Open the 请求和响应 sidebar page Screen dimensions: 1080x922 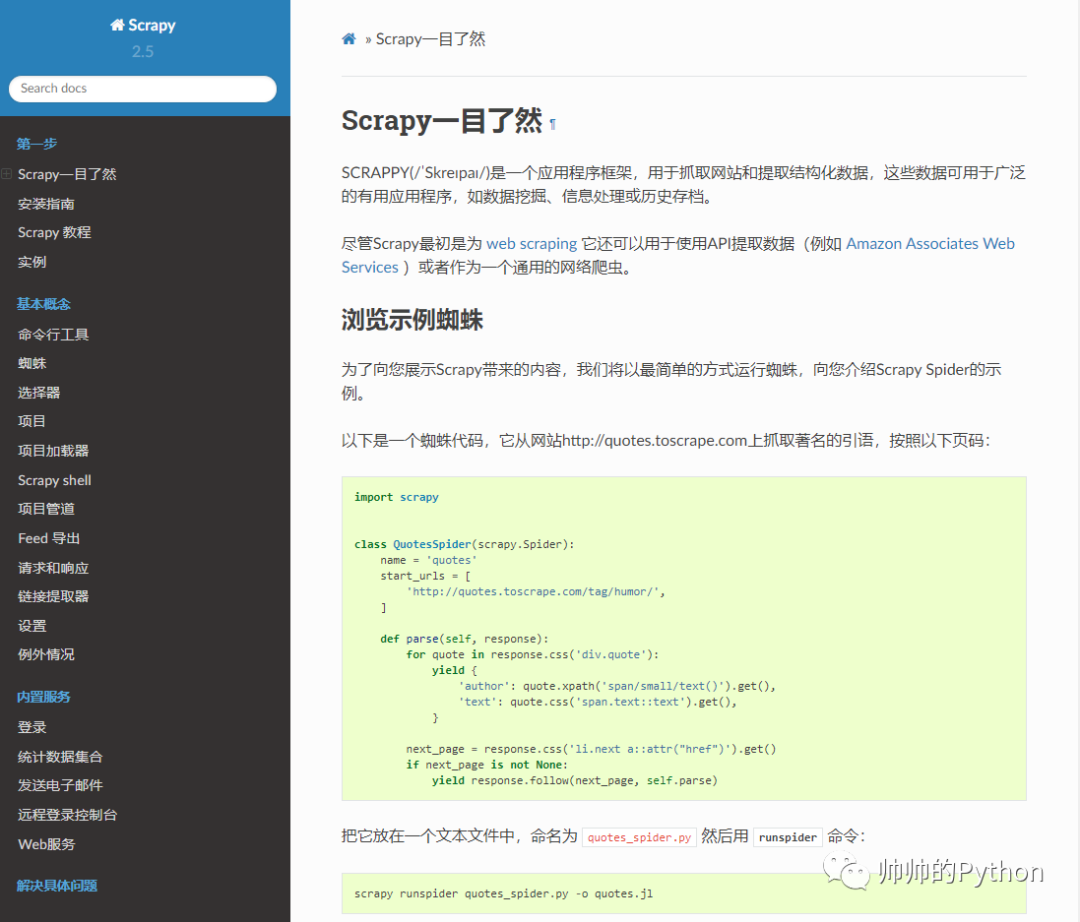coord(53,568)
